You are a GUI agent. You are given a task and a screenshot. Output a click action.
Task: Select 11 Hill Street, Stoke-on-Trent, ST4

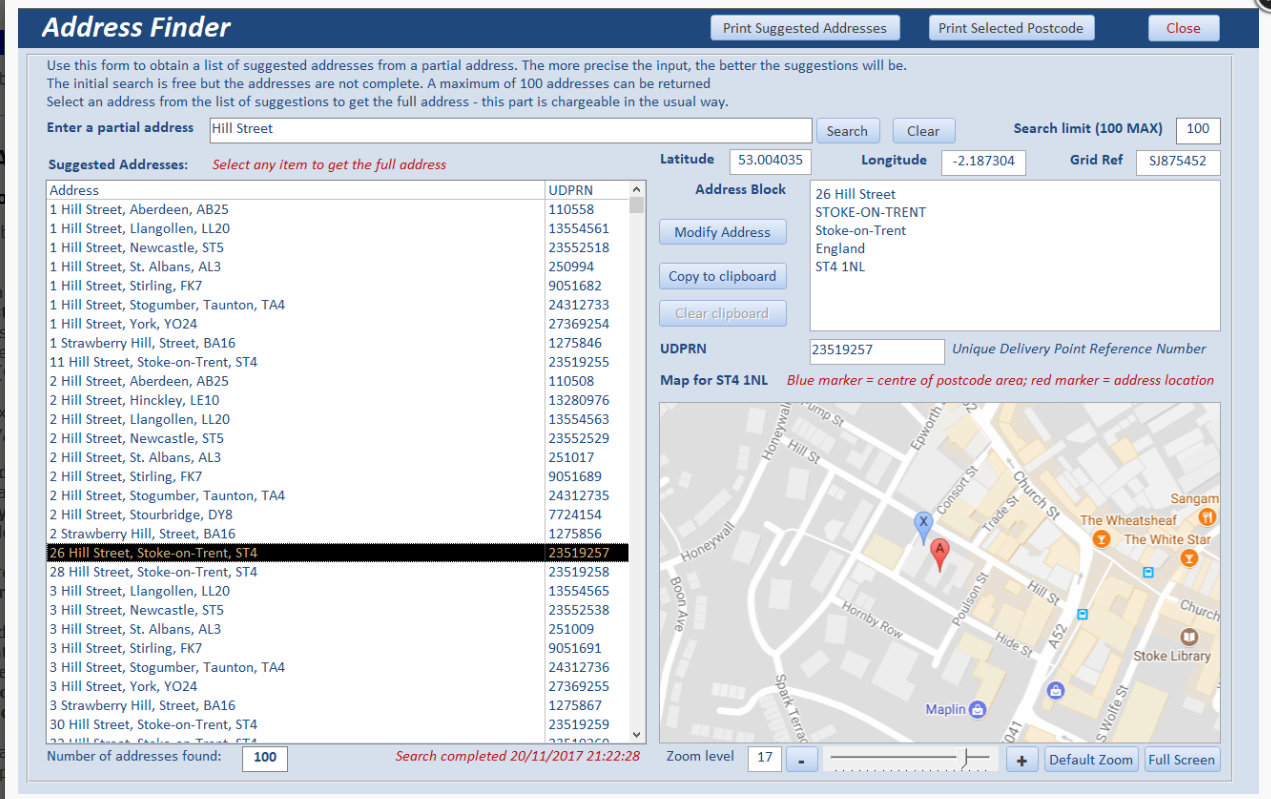[337, 362]
